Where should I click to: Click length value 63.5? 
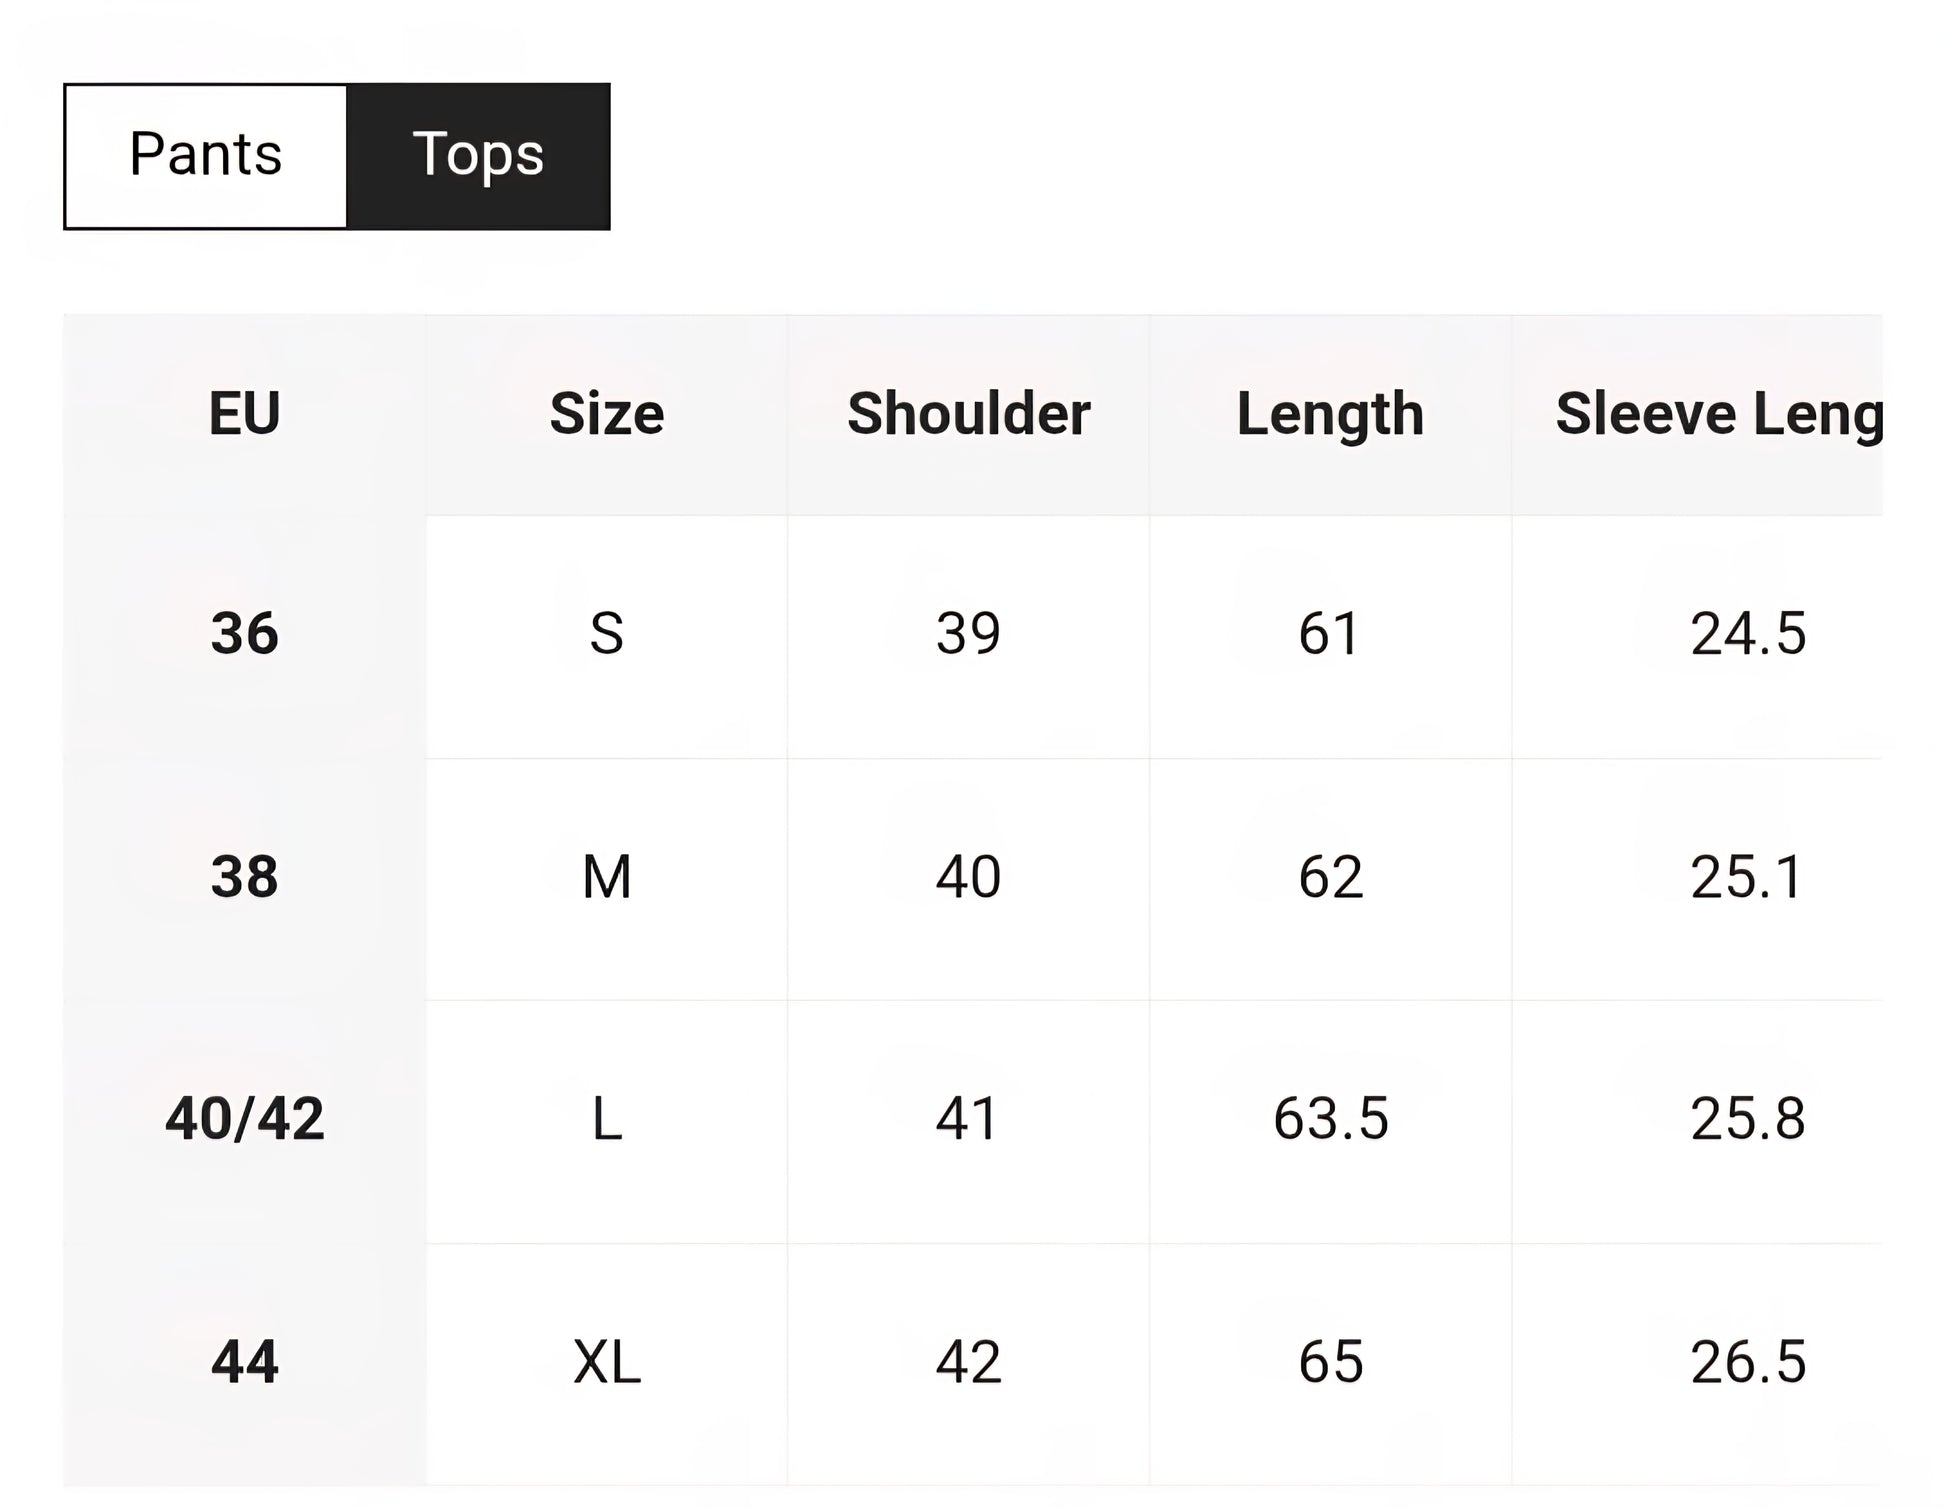pos(1330,1119)
